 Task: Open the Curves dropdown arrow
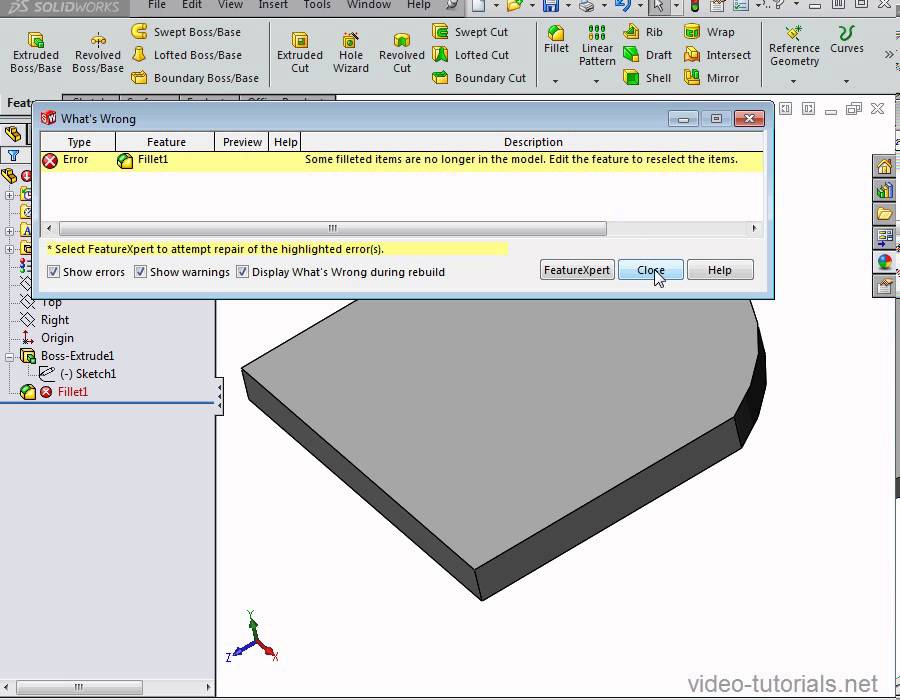(846, 81)
